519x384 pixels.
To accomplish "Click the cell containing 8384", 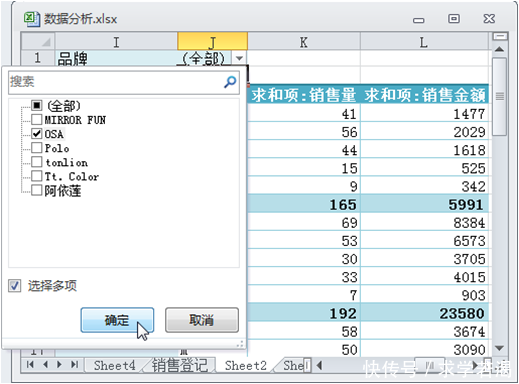I will click(x=425, y=222).
